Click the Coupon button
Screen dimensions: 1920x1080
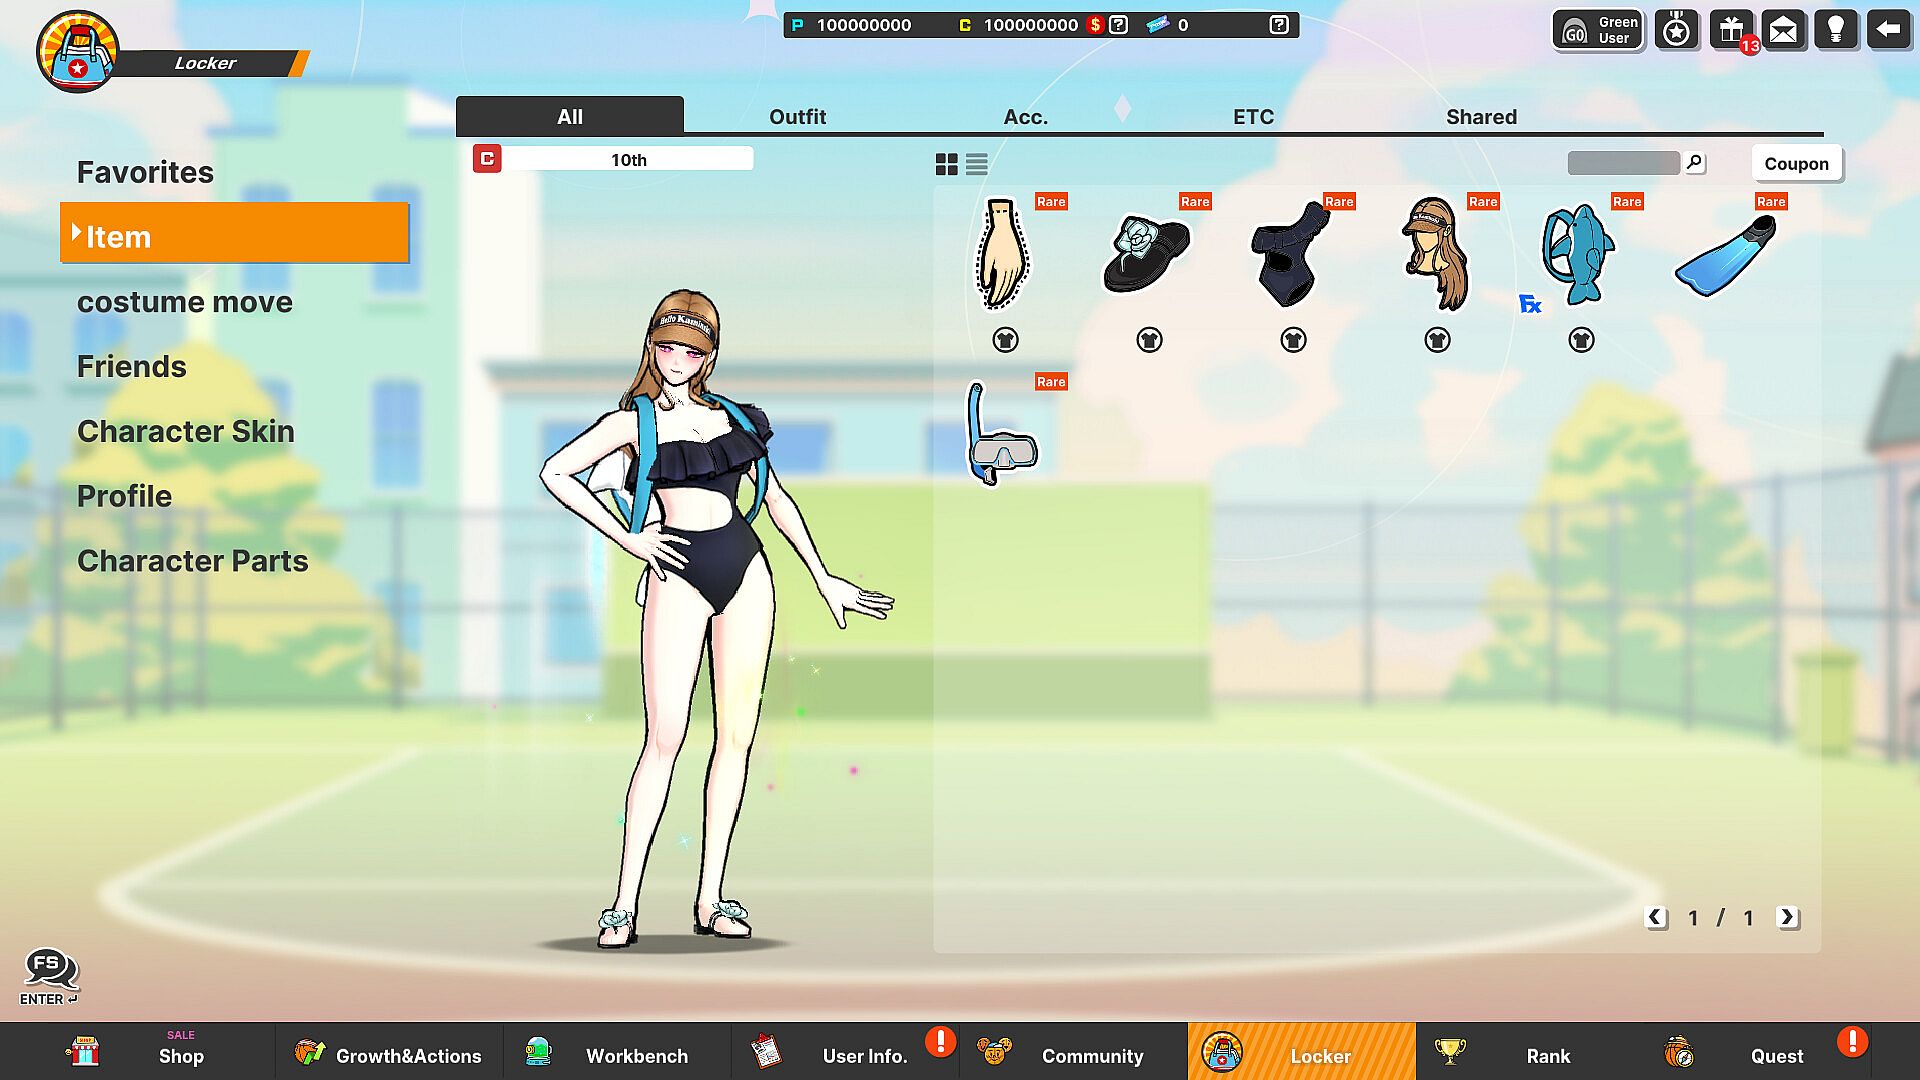[x=1796, y=164]
